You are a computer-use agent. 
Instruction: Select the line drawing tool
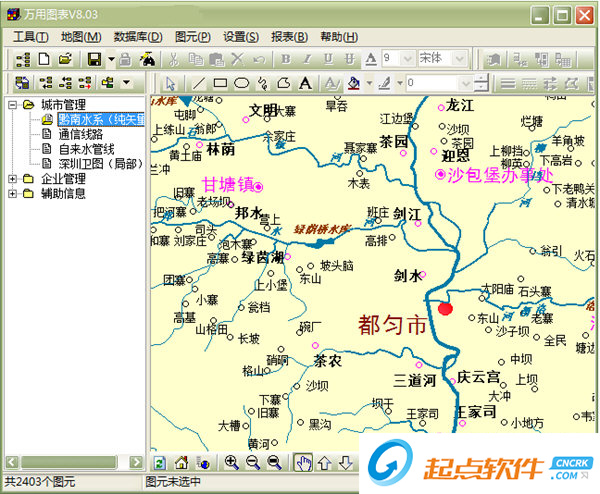(x=198, y=83)
